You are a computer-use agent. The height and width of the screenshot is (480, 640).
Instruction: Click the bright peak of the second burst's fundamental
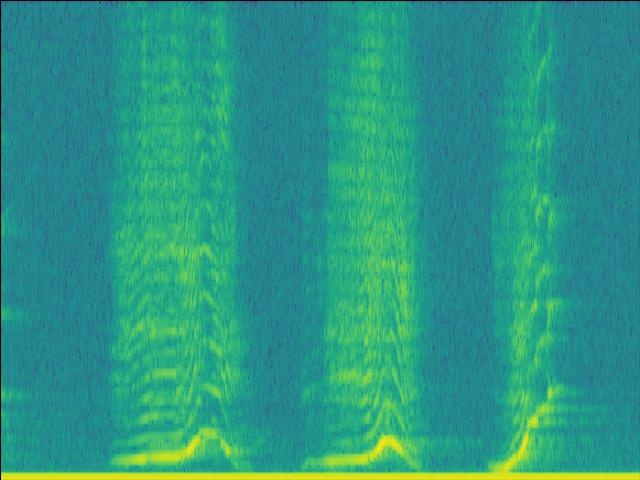tap(388, 439)
